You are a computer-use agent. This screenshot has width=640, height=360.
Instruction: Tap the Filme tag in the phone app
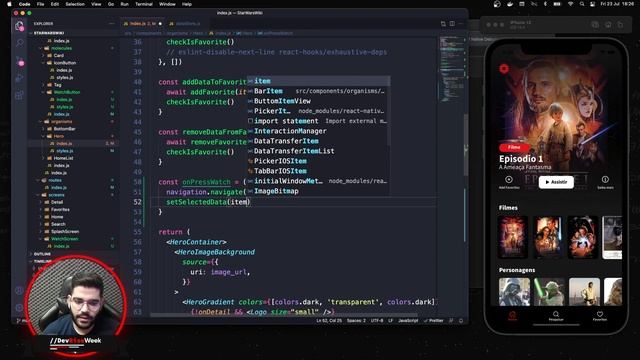click(x=514, y=147)
